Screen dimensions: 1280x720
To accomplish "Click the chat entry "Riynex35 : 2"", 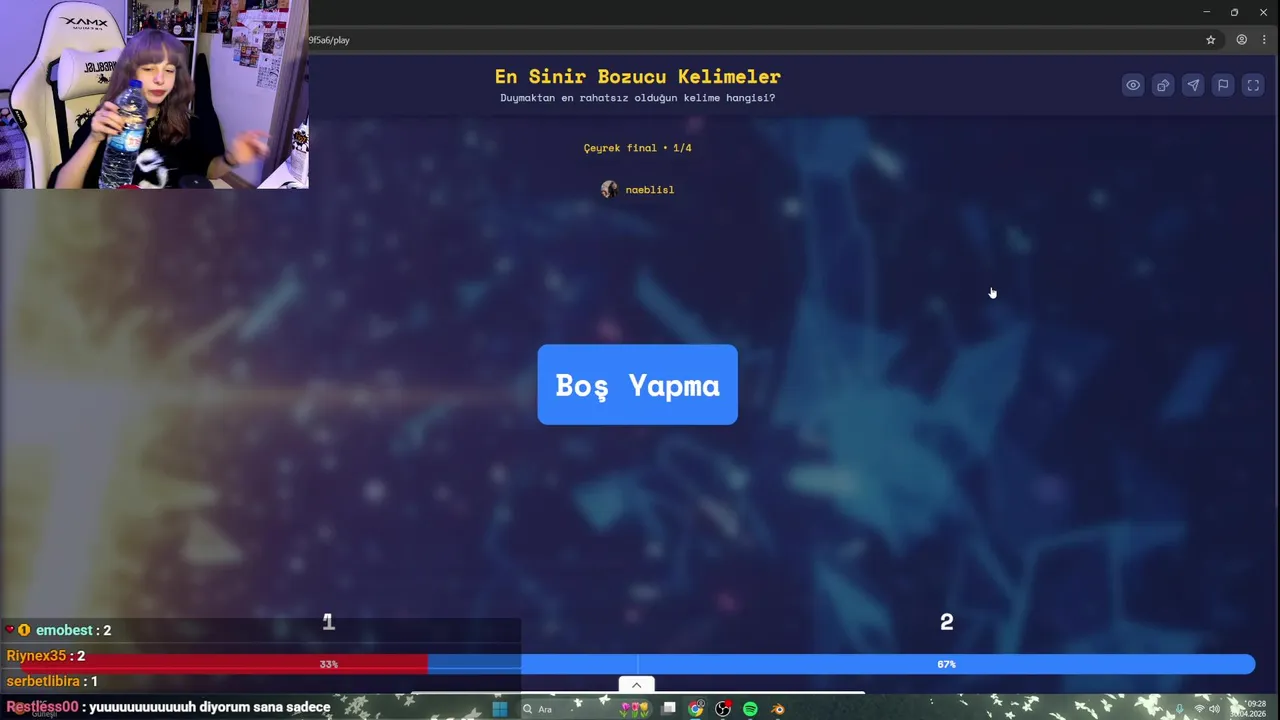I will 45,656.
